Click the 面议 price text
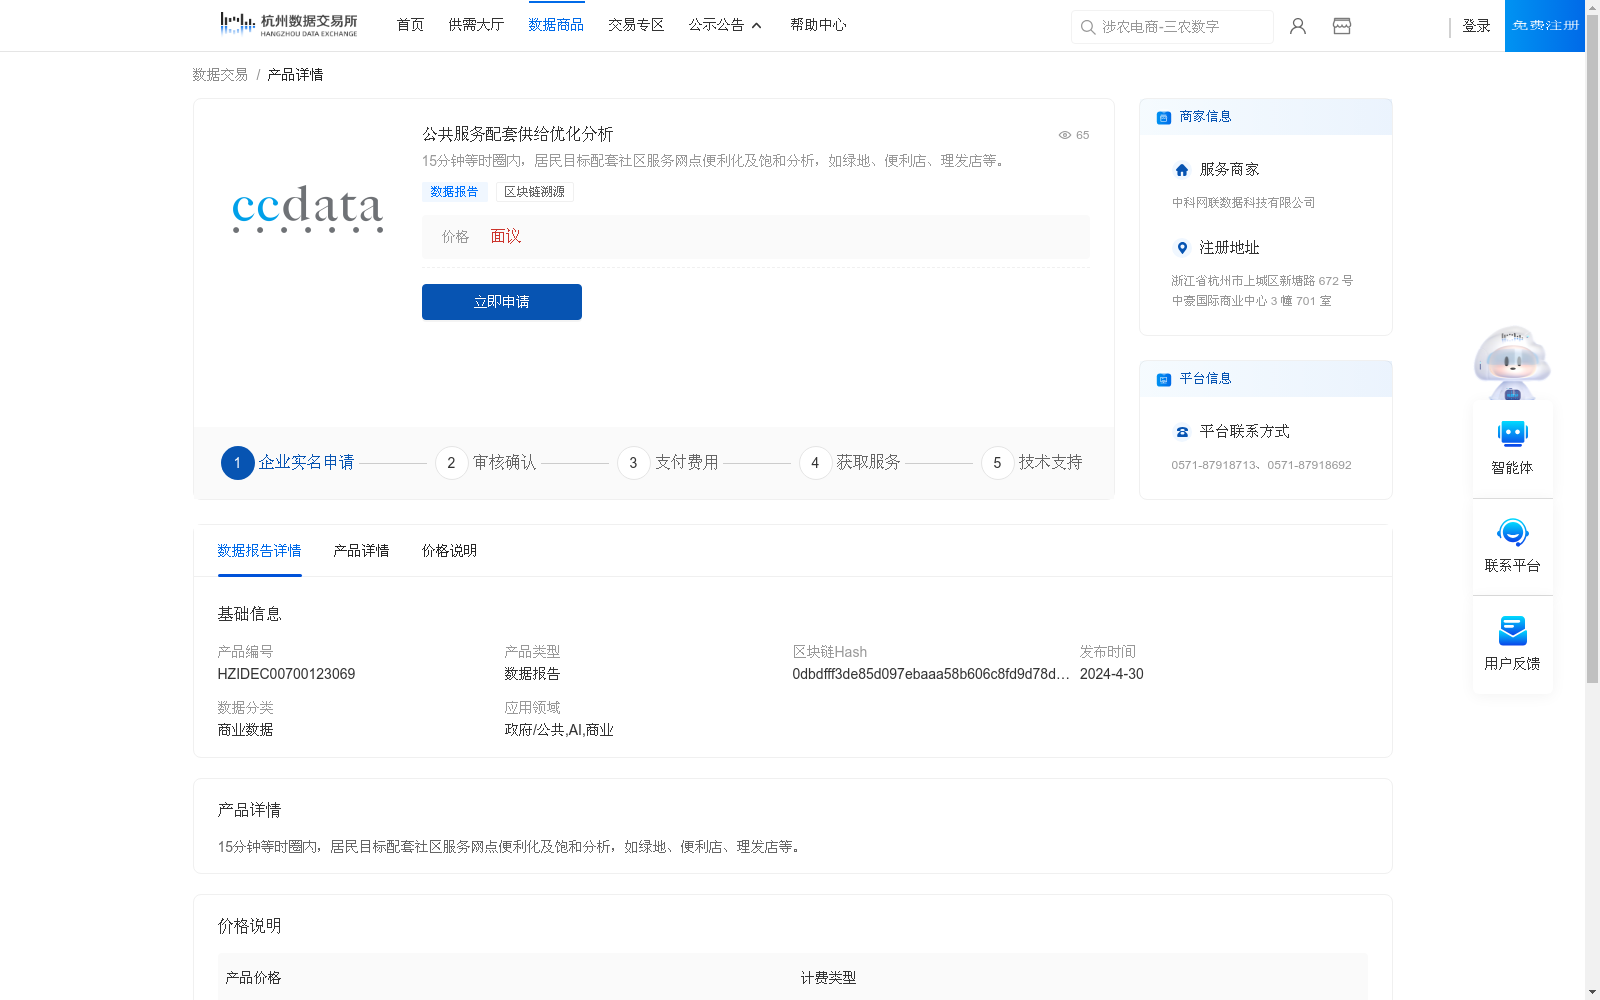 point(506,237)
